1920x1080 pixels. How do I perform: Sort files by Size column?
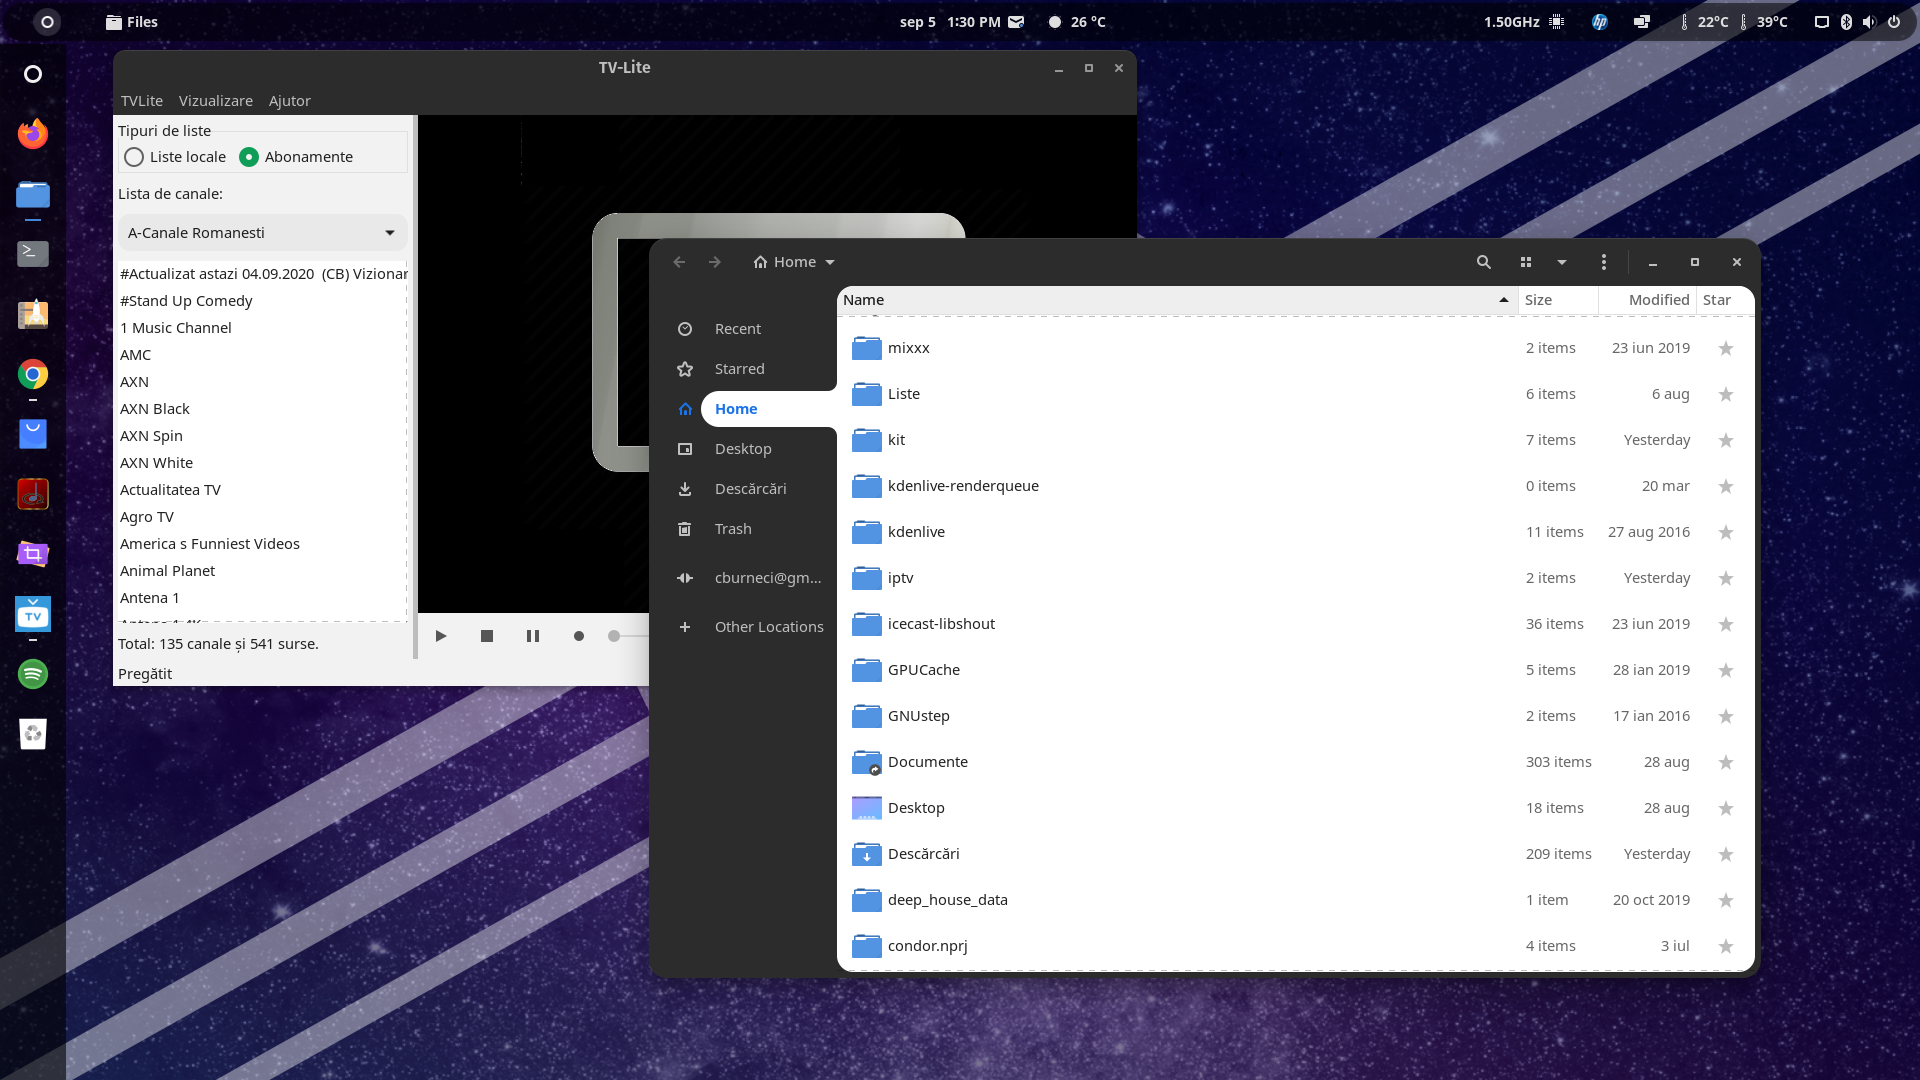1558,300
